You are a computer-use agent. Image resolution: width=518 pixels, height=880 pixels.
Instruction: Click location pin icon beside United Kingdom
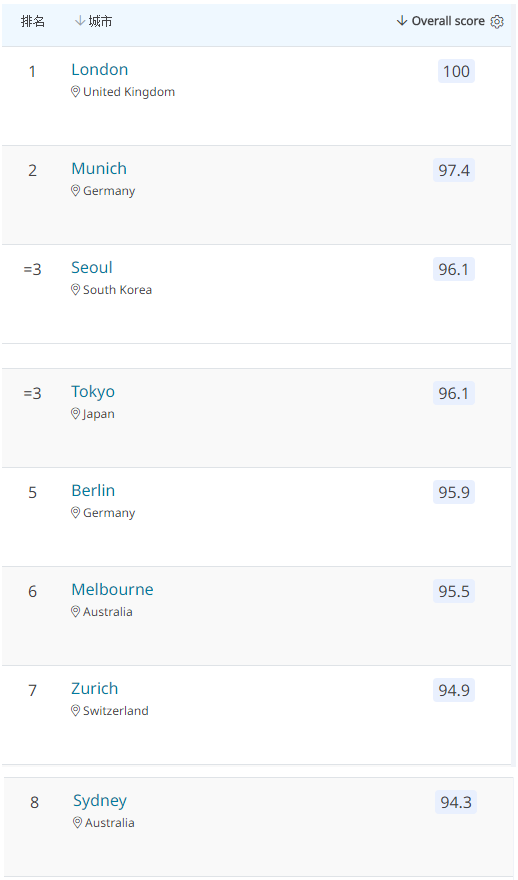75,91
